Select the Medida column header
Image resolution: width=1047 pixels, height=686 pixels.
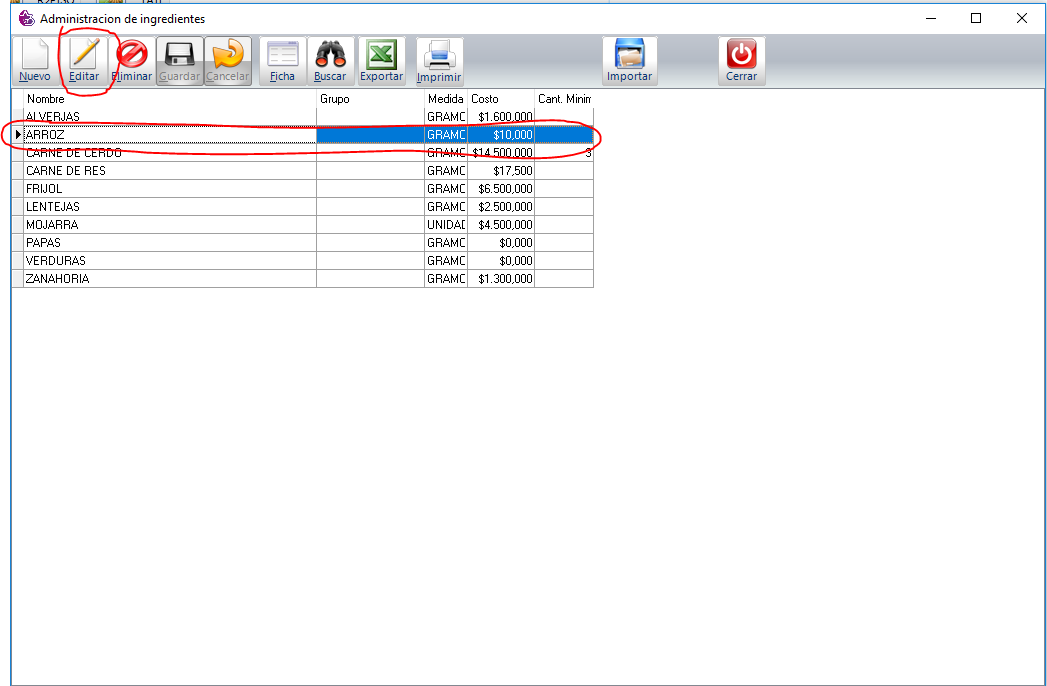(x=445, y=99)
